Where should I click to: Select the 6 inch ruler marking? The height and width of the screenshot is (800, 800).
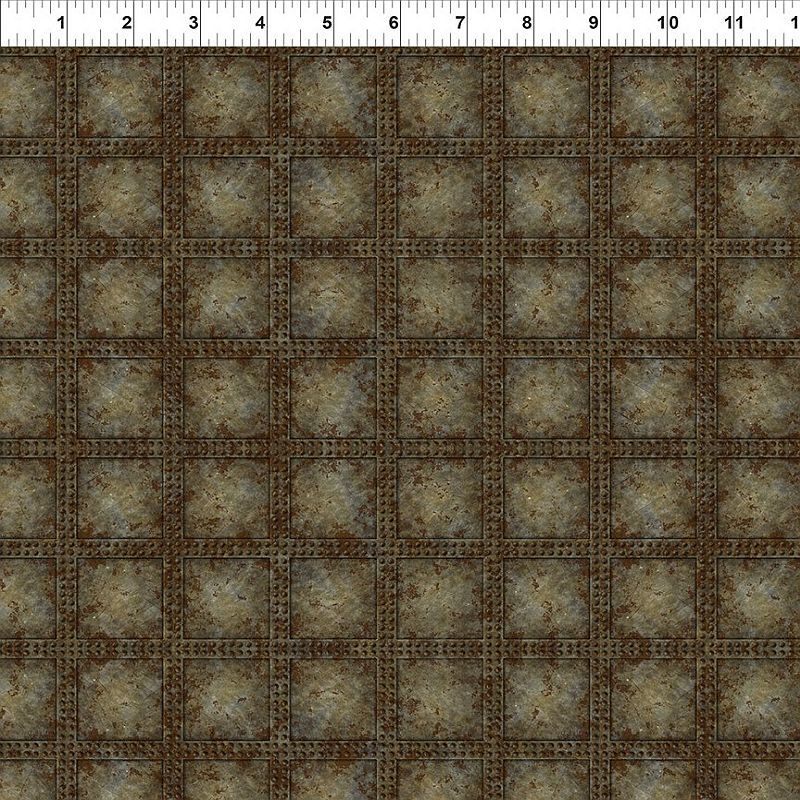tap(394, 23)
